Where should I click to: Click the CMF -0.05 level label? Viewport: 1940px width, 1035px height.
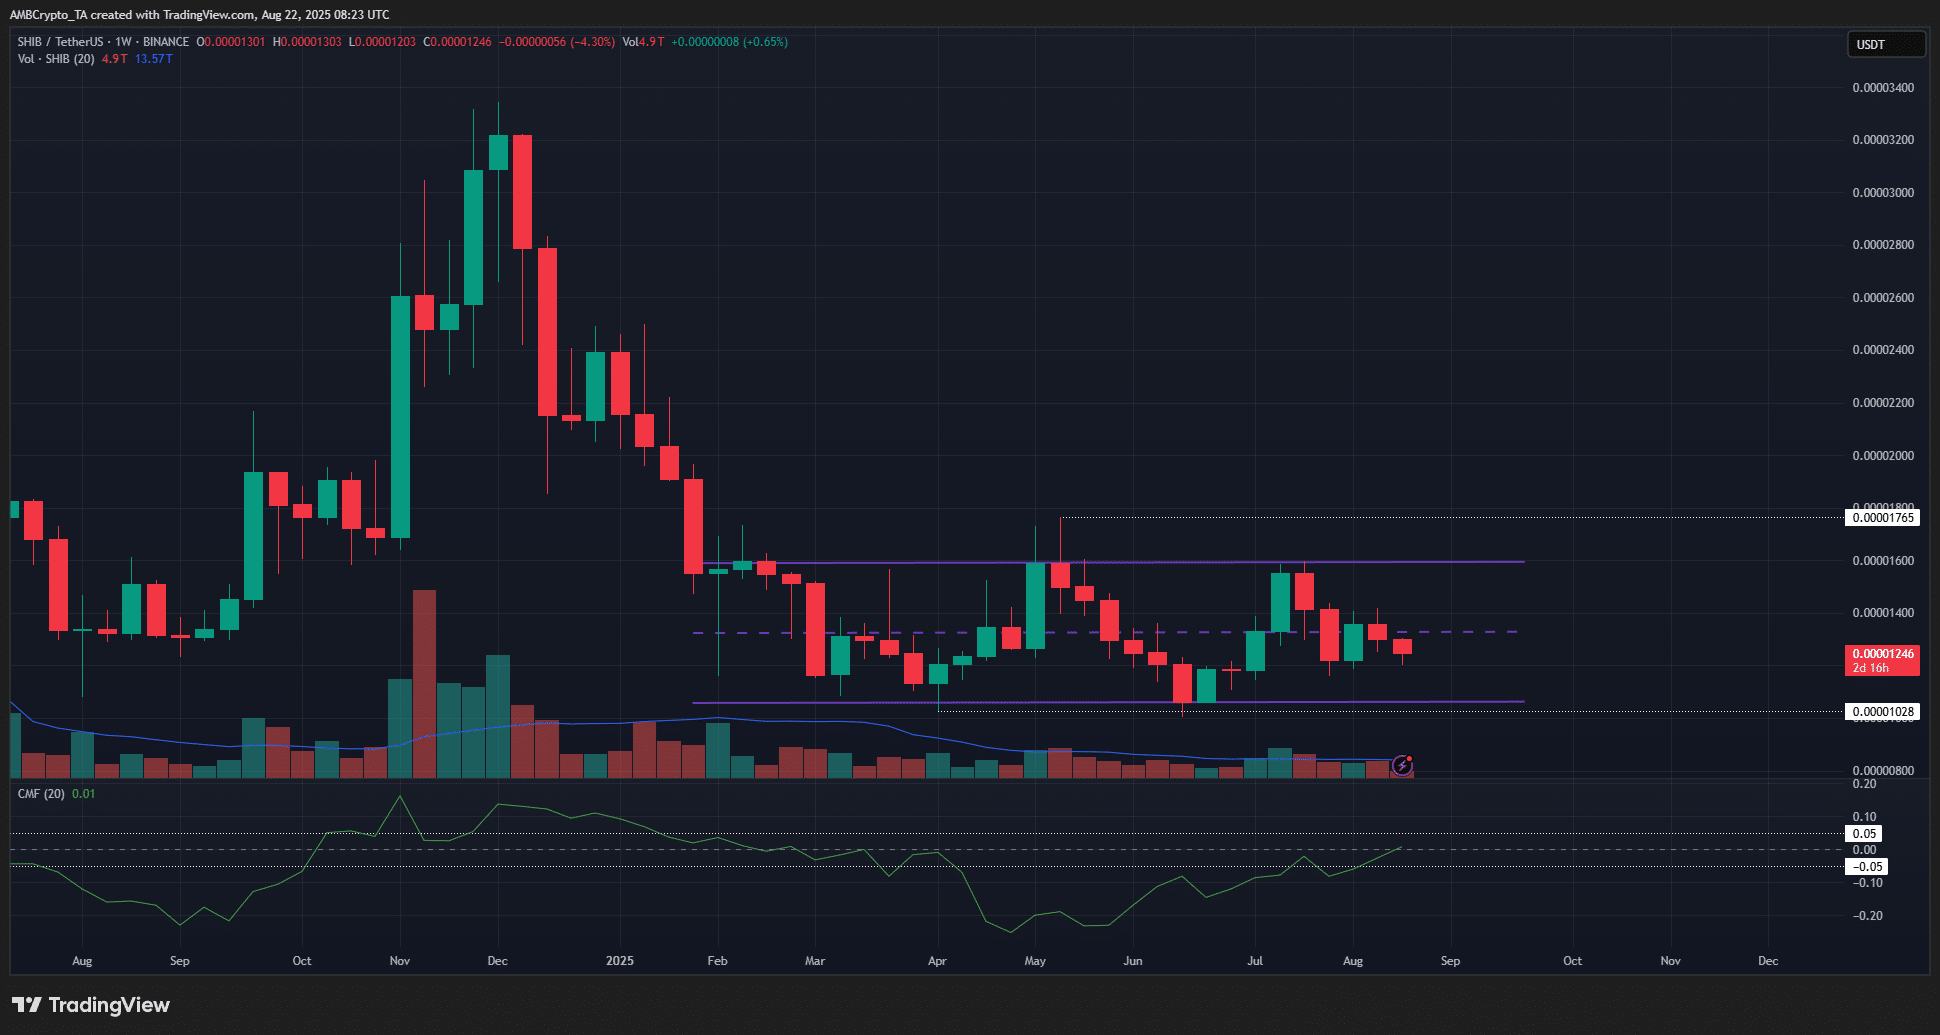(1866, 867)
